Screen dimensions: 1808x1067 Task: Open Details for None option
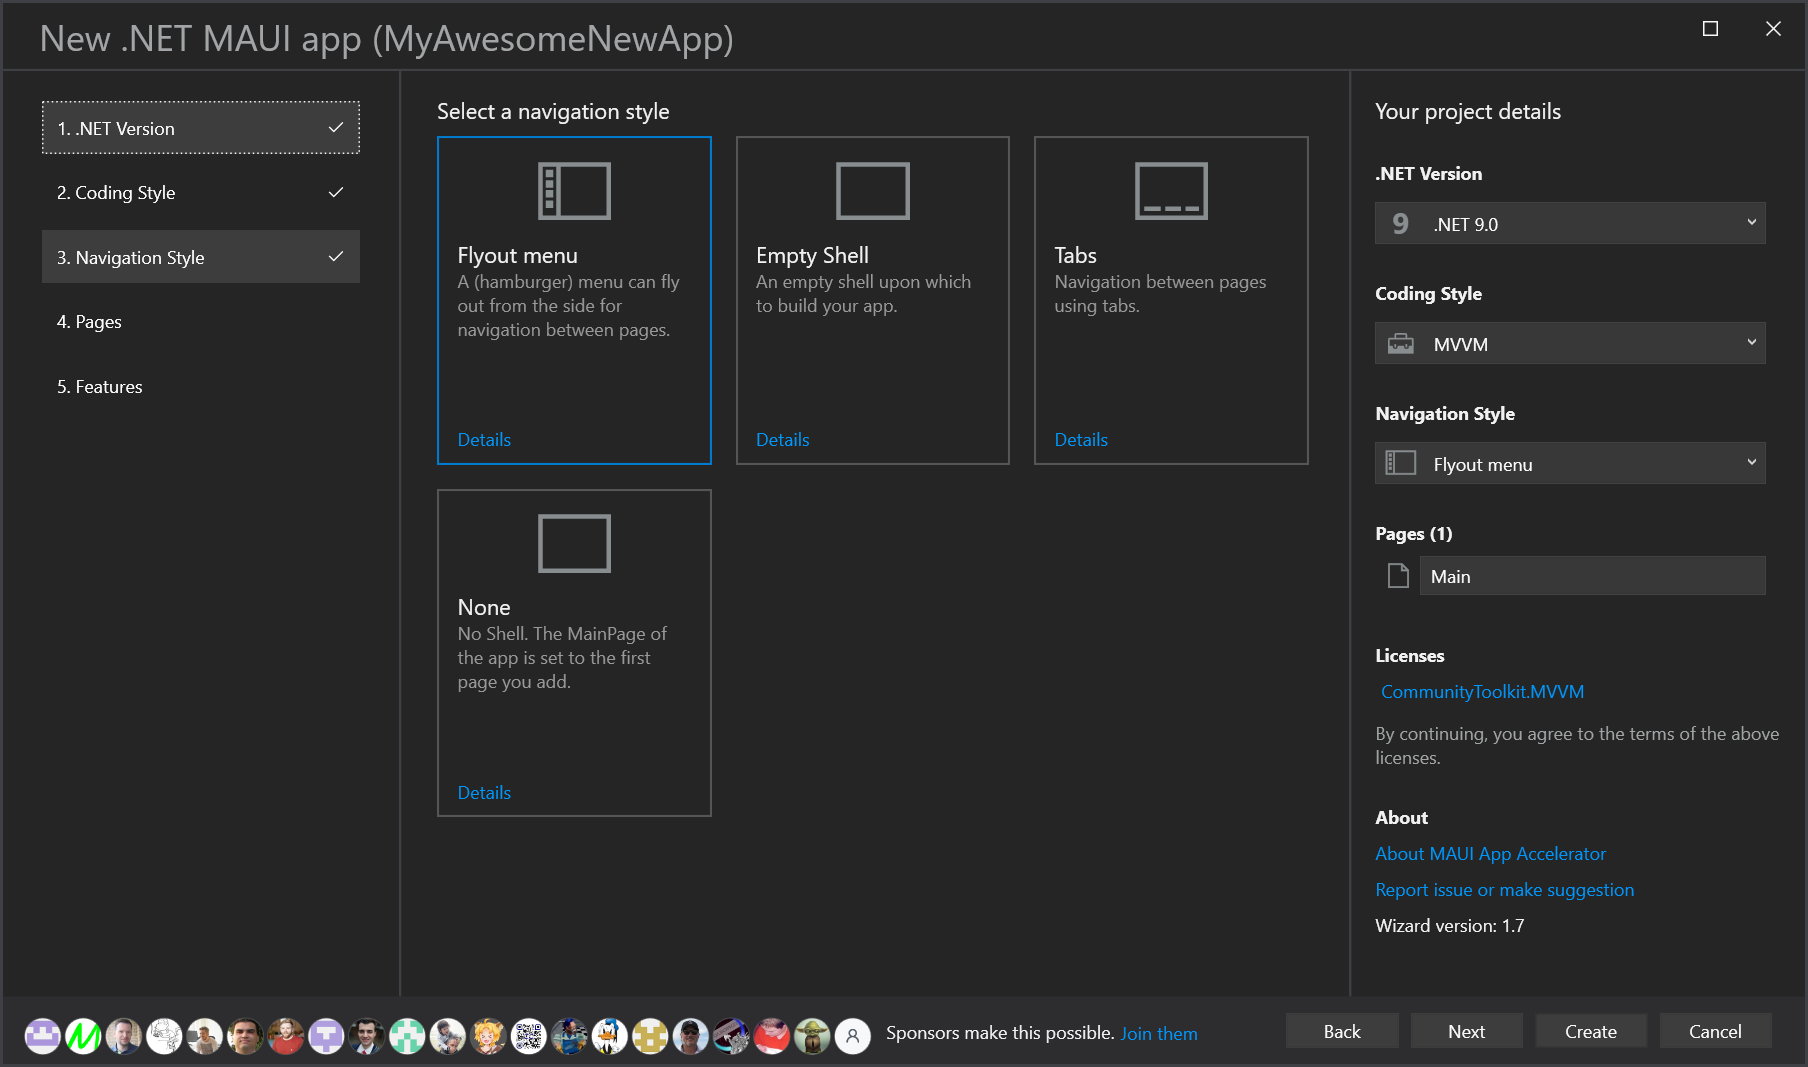point(484,793)
